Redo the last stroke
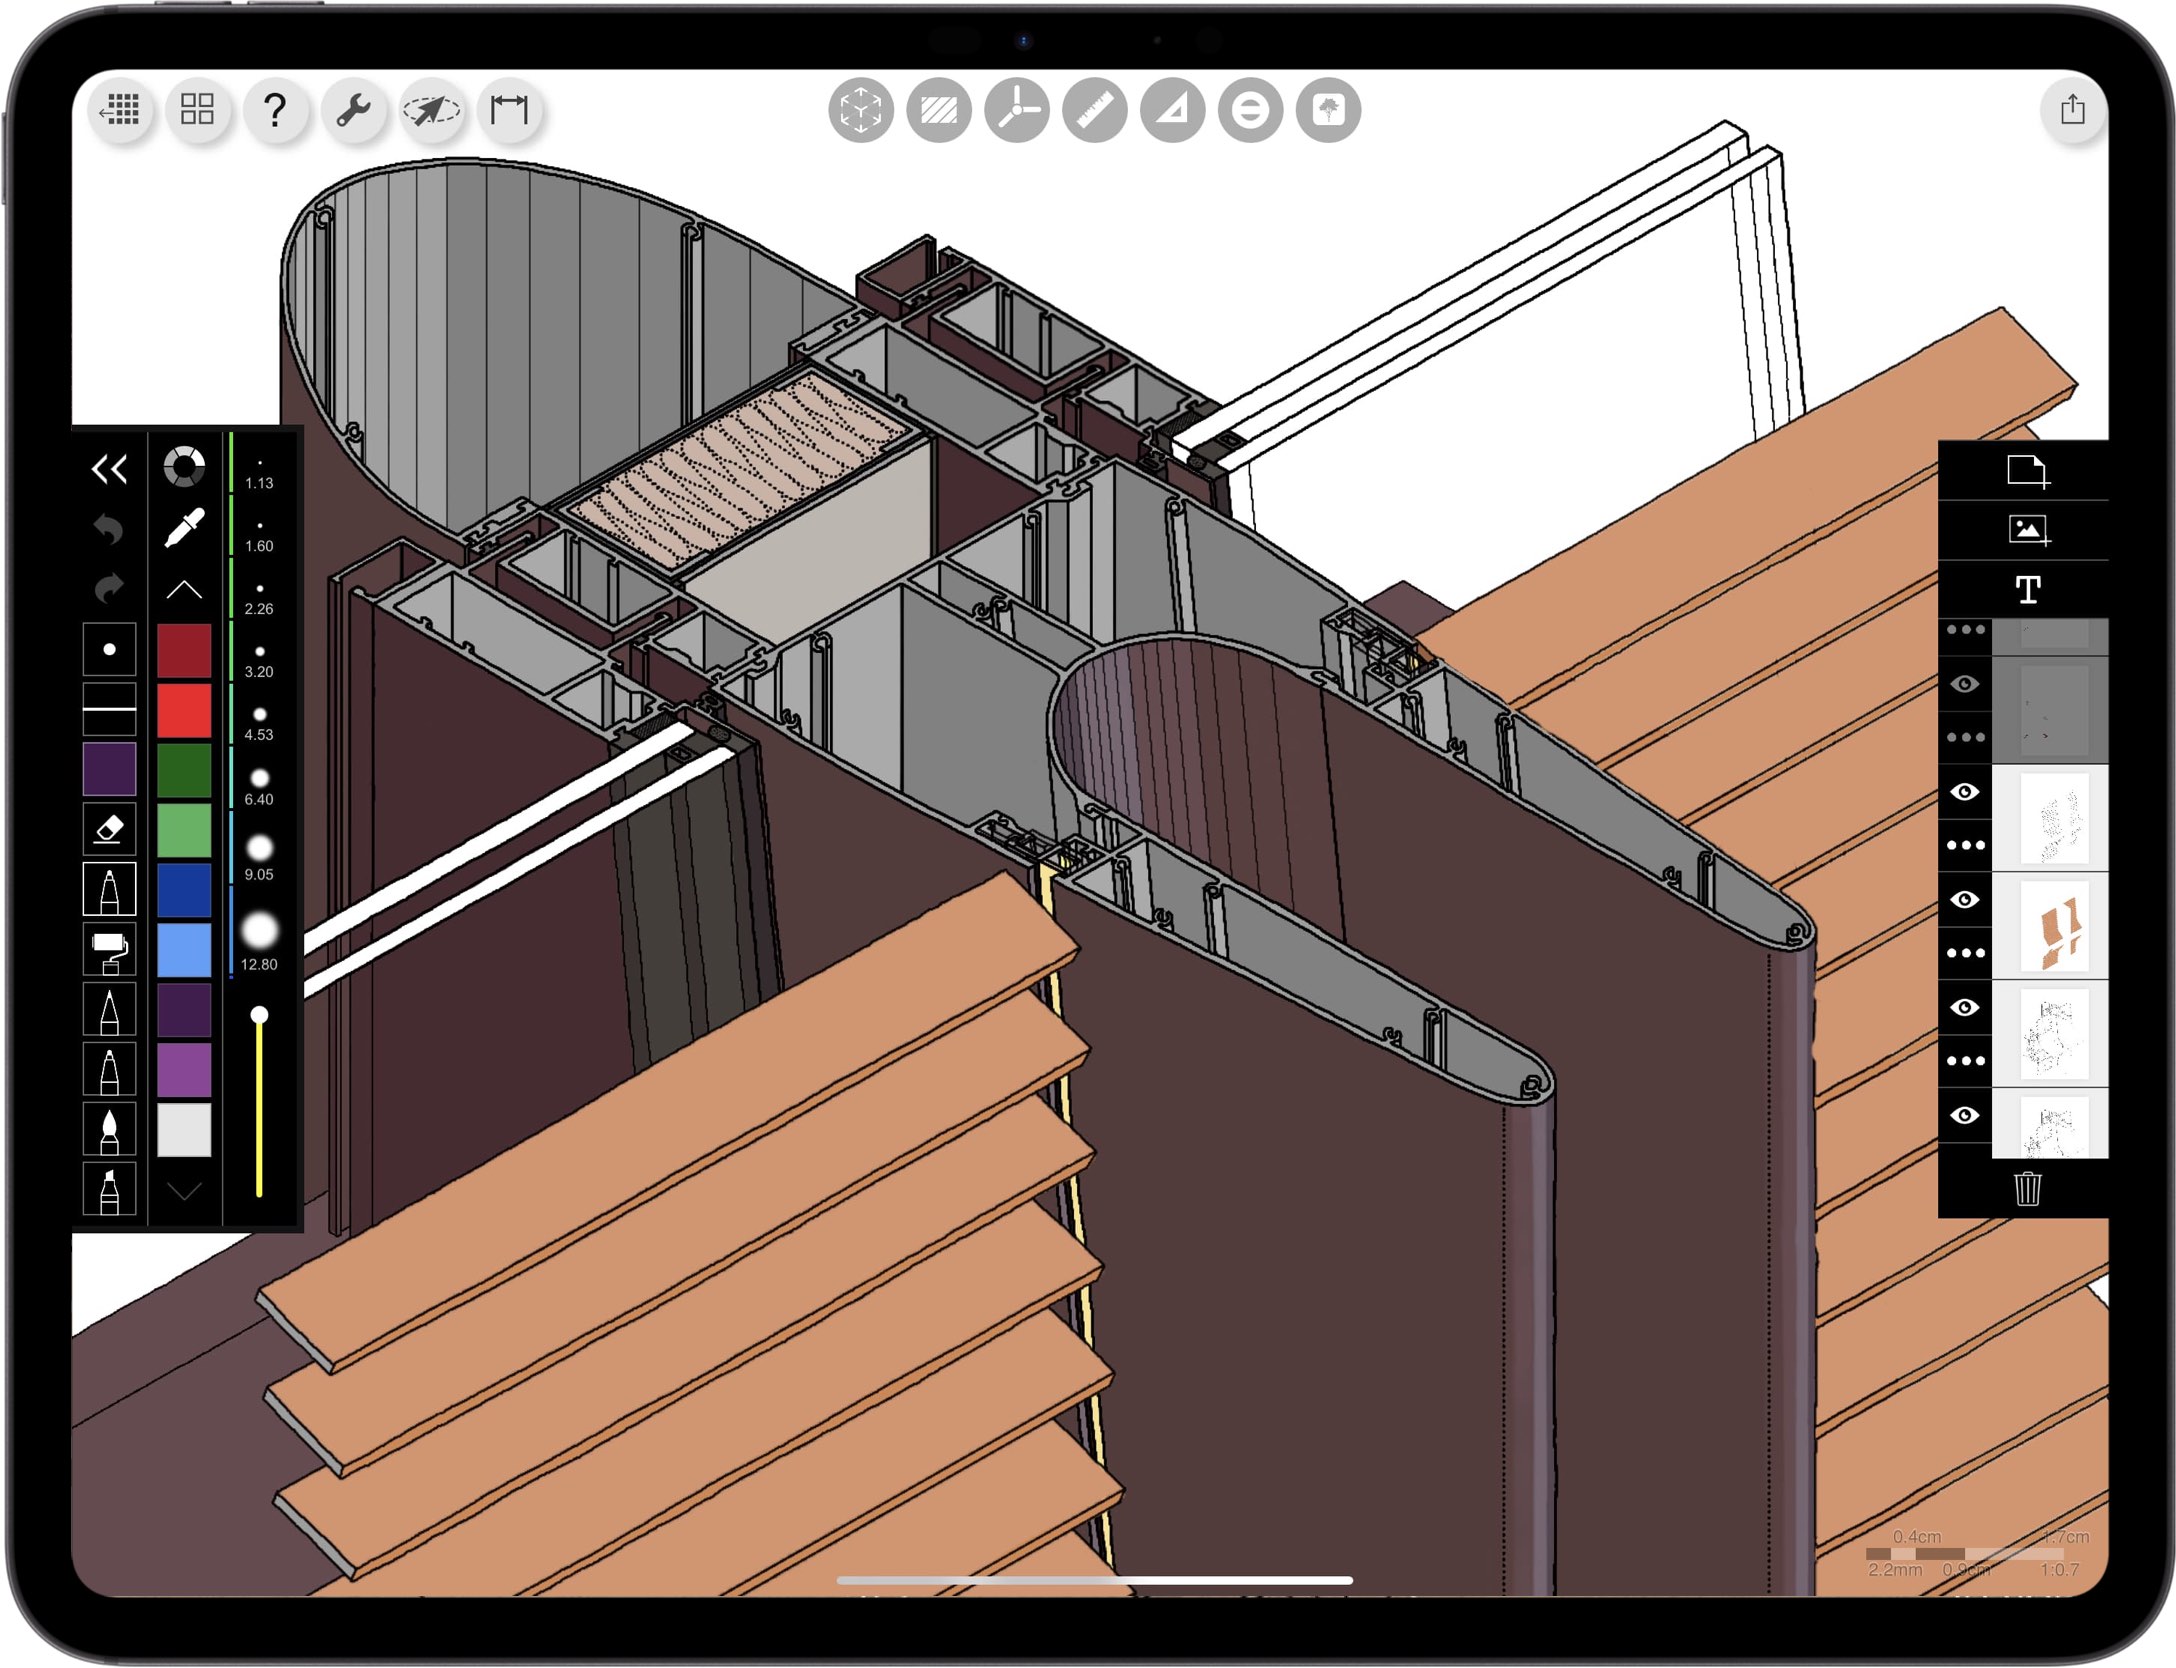The width and height of the screenshot is (2176, 1668). [109, 589]
